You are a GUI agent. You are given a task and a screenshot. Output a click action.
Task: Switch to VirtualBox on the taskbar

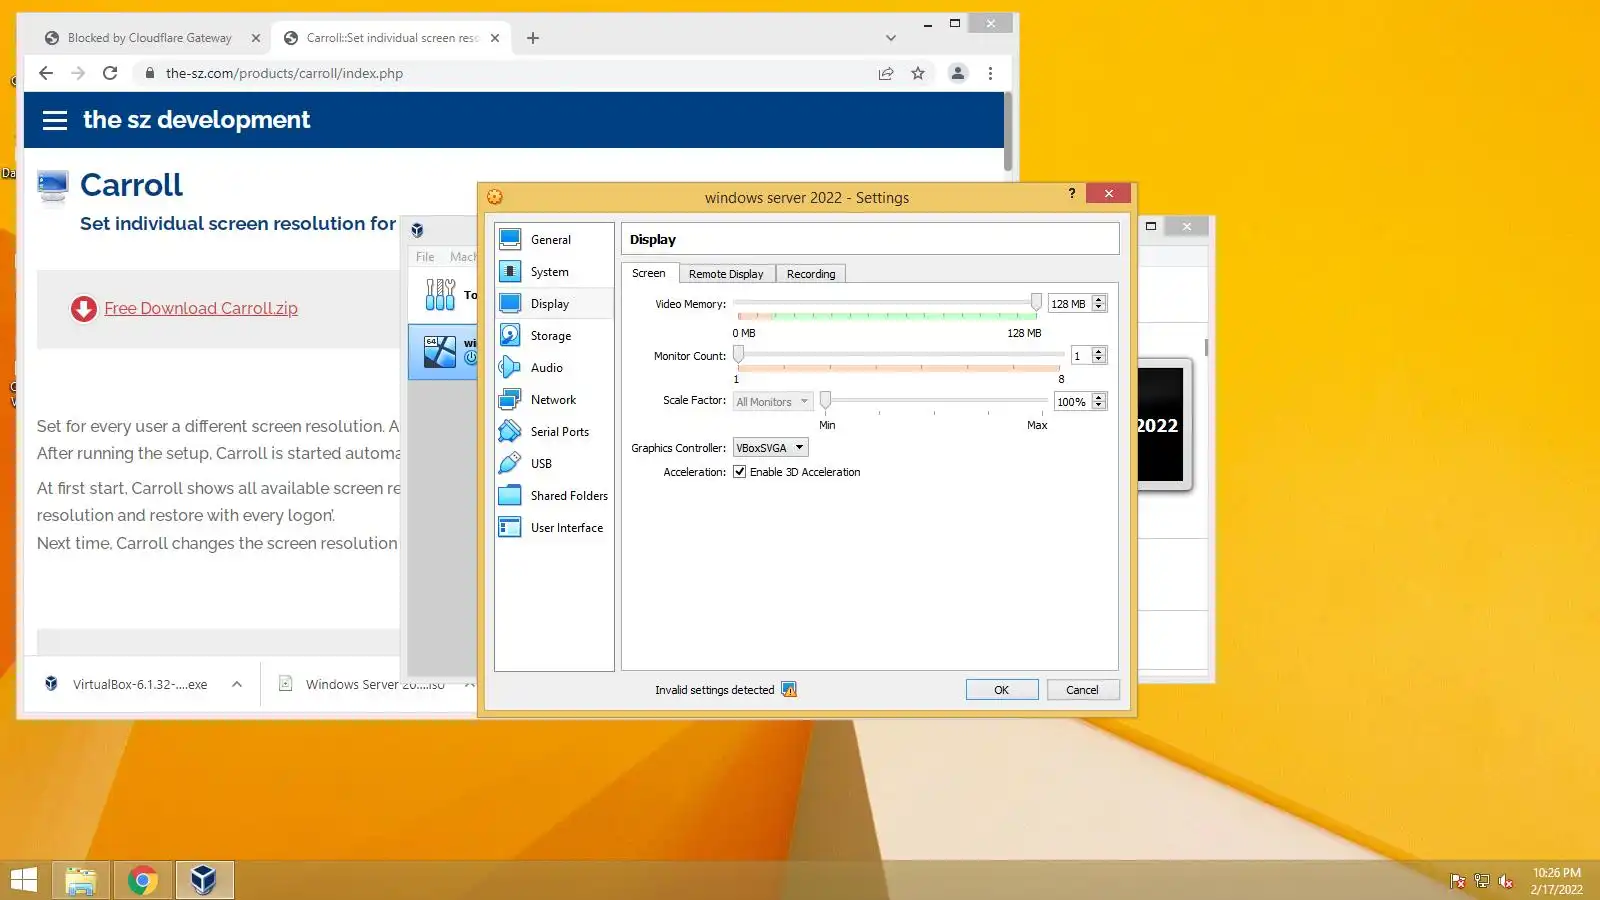tap(205, 880)
